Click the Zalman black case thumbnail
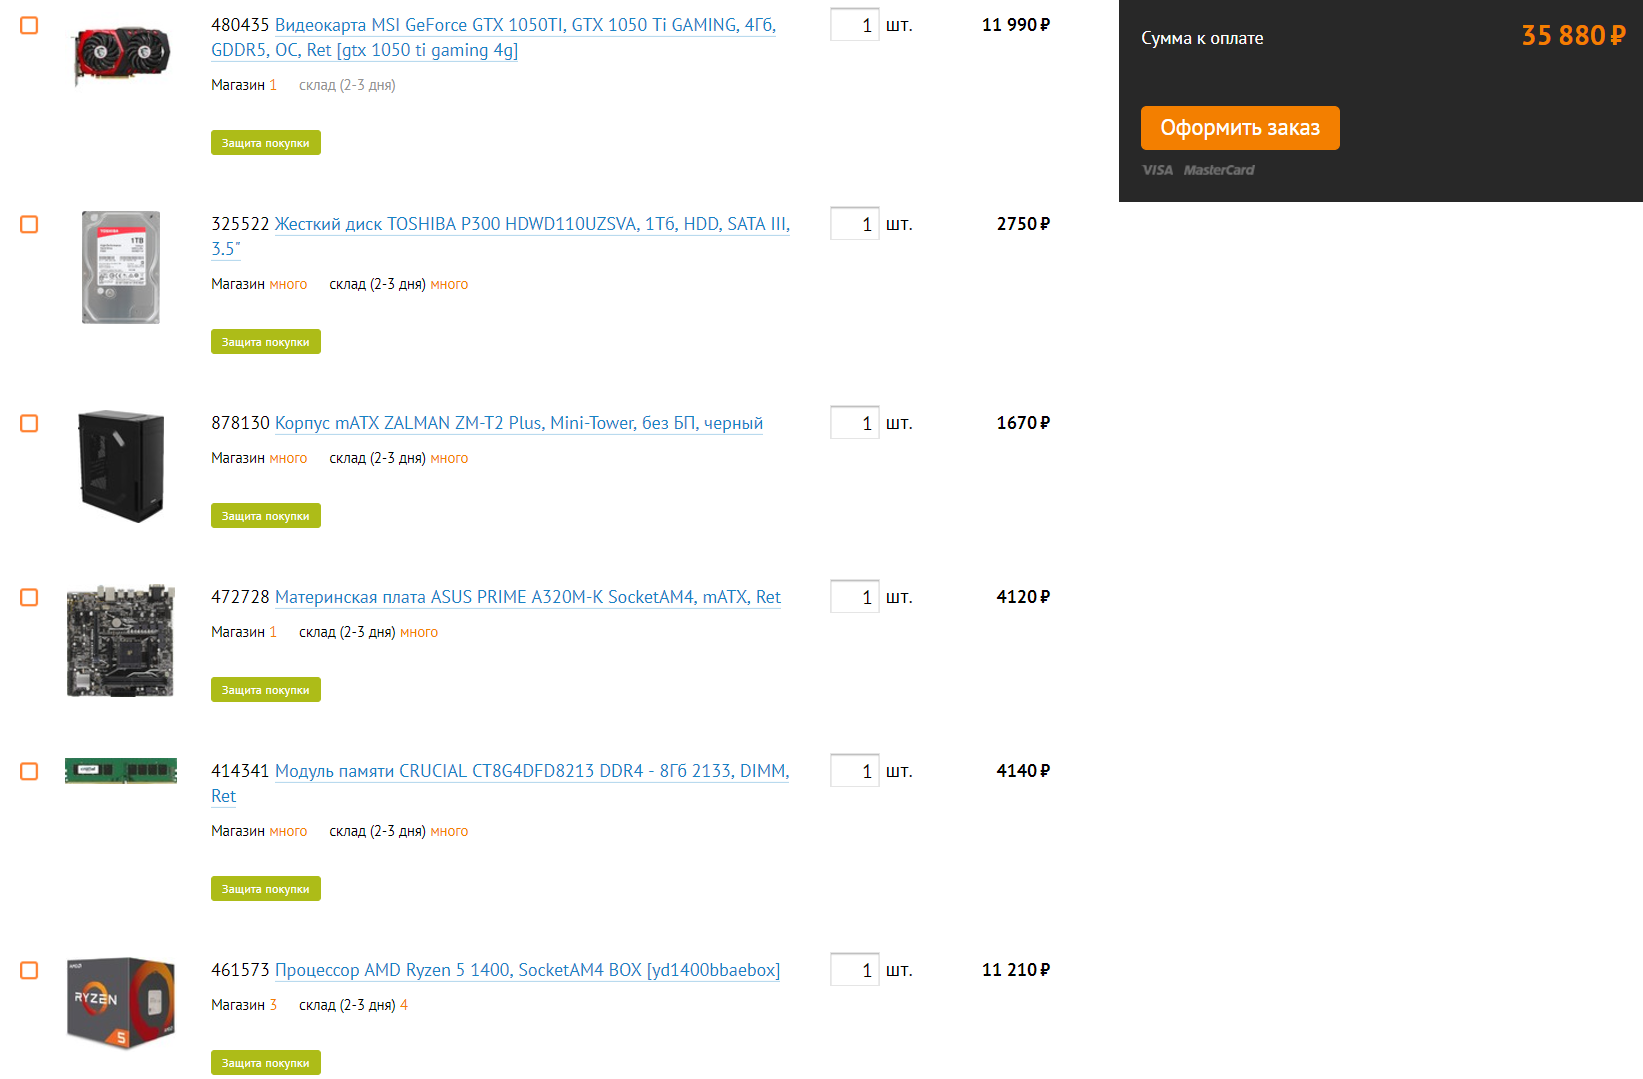The height and width of the screenshot is (1079, 1643). pyautogui.click(x=121, y=466)
